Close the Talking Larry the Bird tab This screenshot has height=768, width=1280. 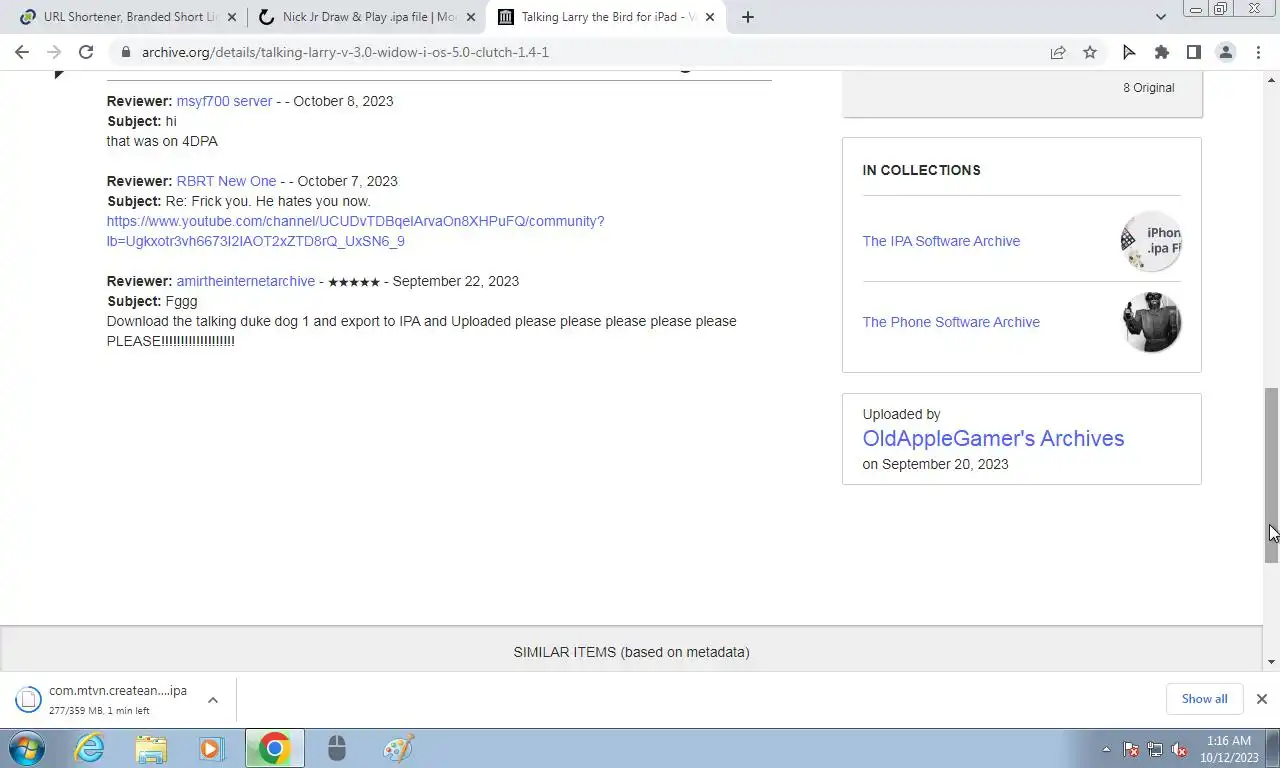pos(710,17)
